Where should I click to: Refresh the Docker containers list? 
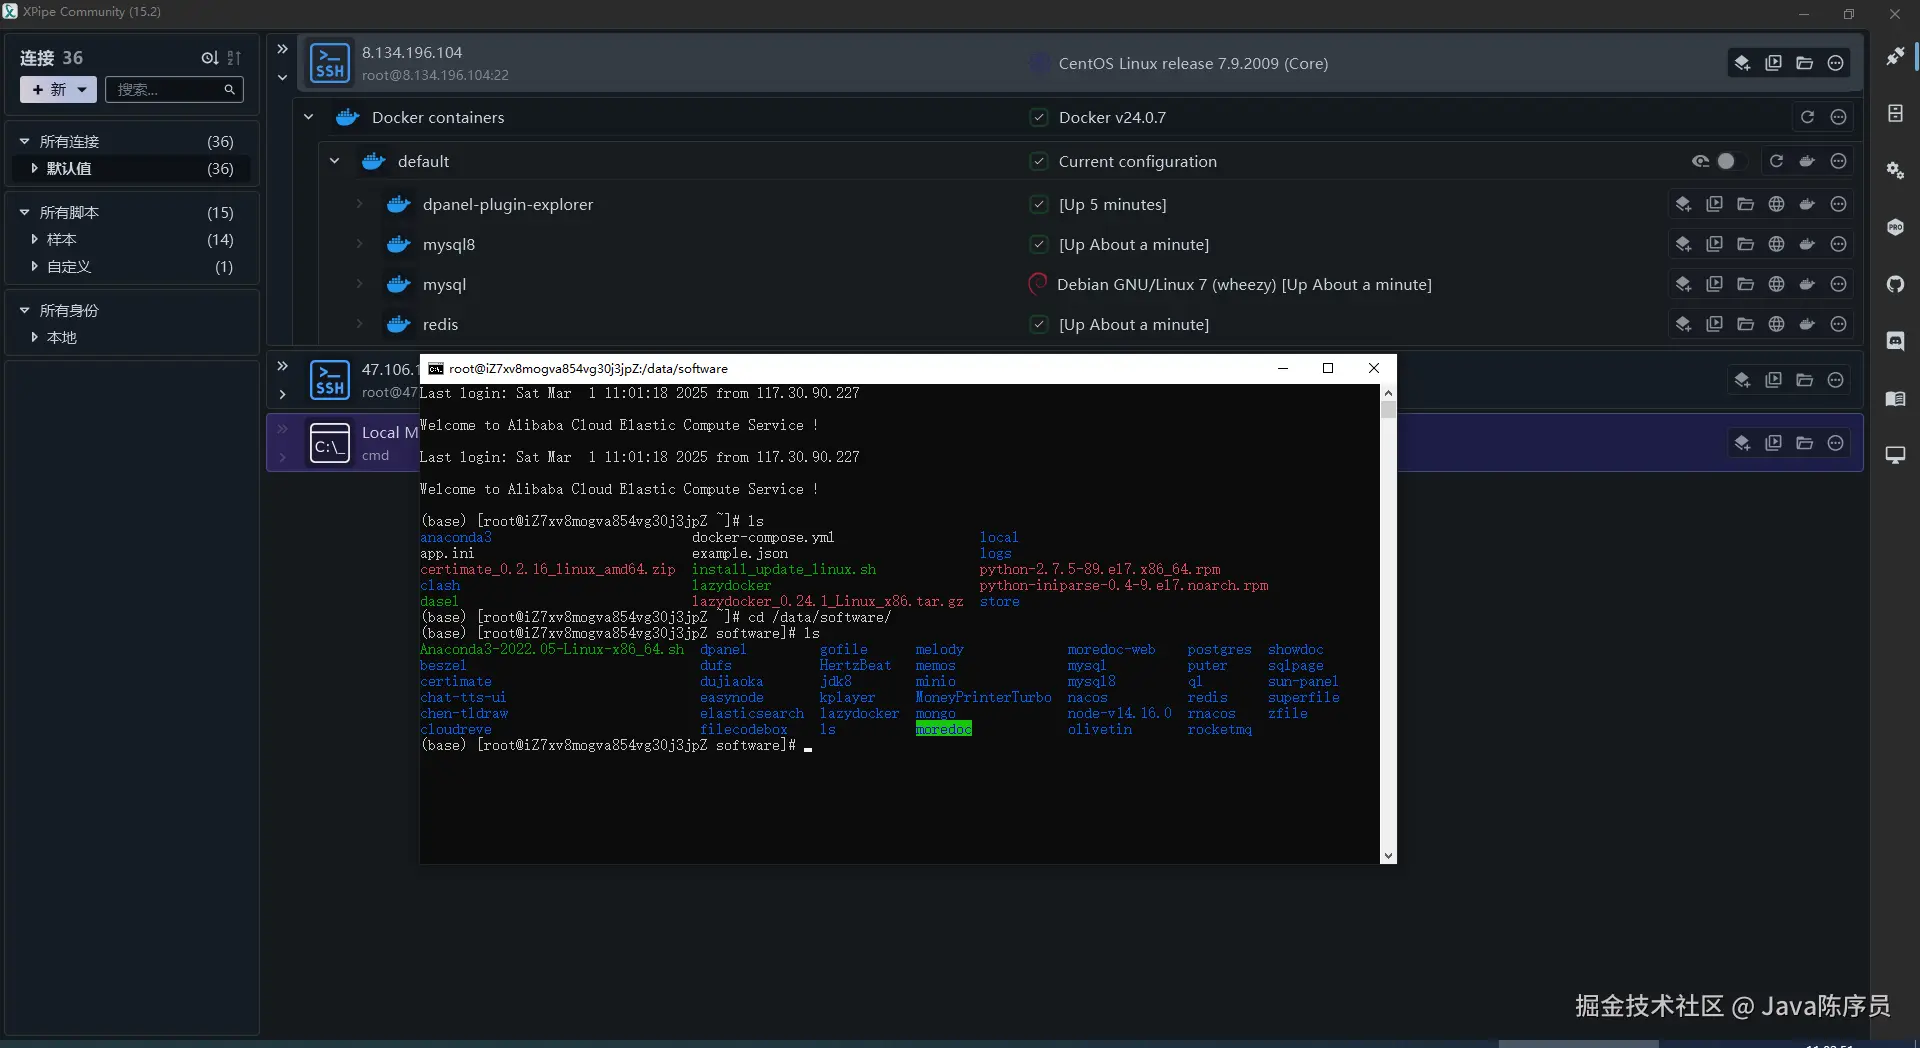(x=1807, y=117)
